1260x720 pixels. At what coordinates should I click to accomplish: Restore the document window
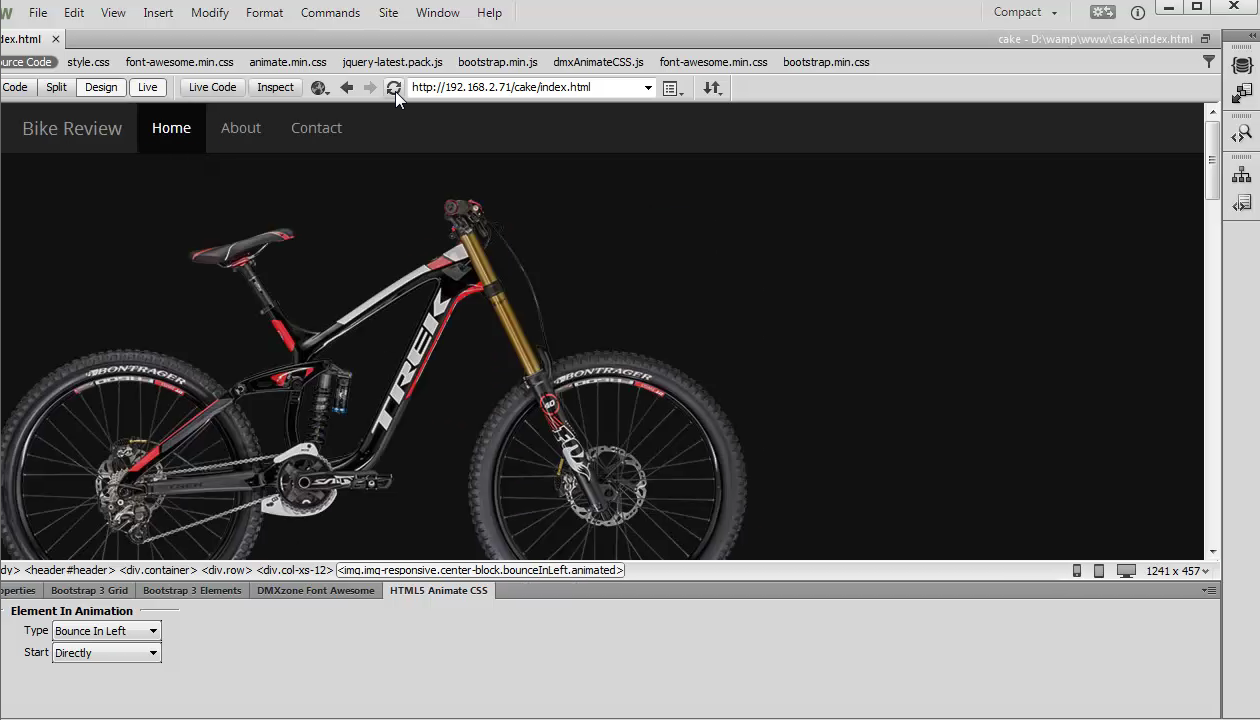[x=1205, y=40]
